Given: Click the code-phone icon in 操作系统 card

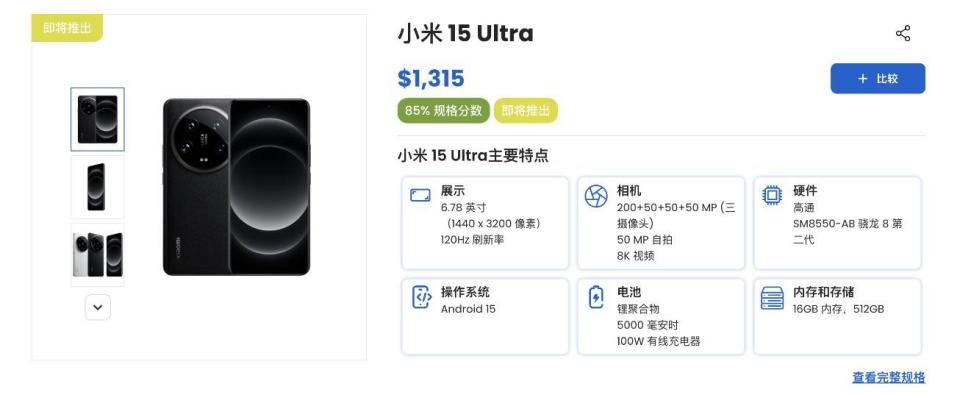Looking at the screenshot, I should [421, 297].
